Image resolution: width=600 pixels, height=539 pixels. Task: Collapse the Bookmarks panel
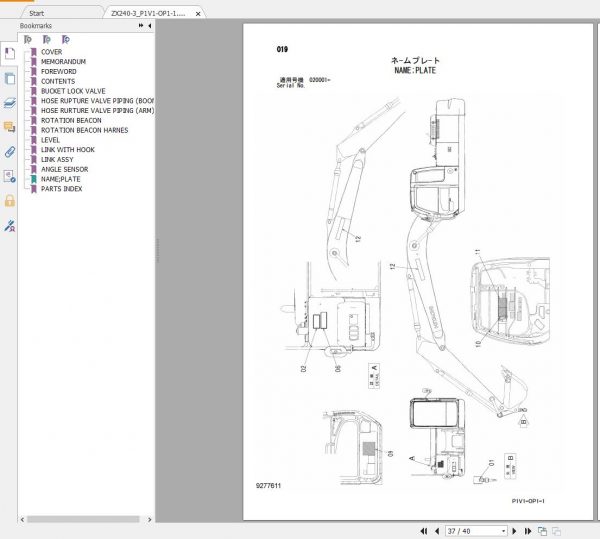coord(150,26)
